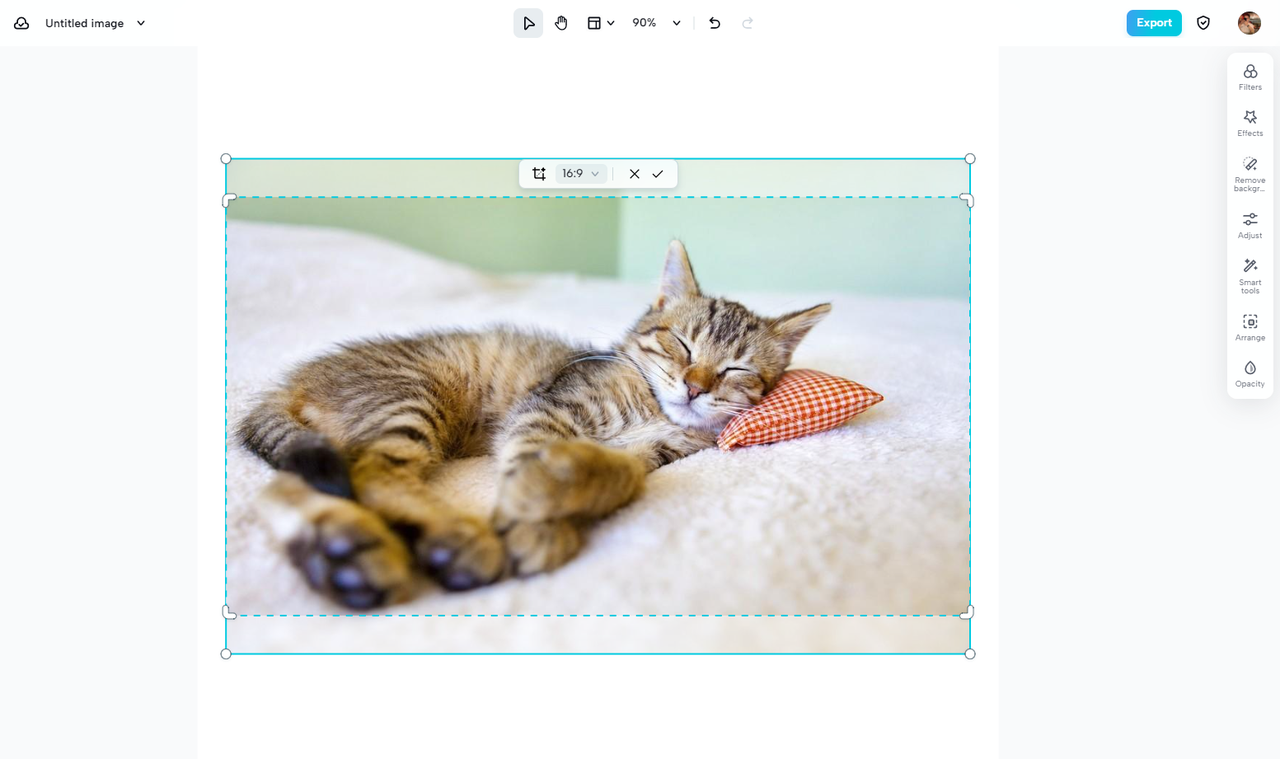Cancel the crop with the X

pyautogui.click(x=633, y=173)
